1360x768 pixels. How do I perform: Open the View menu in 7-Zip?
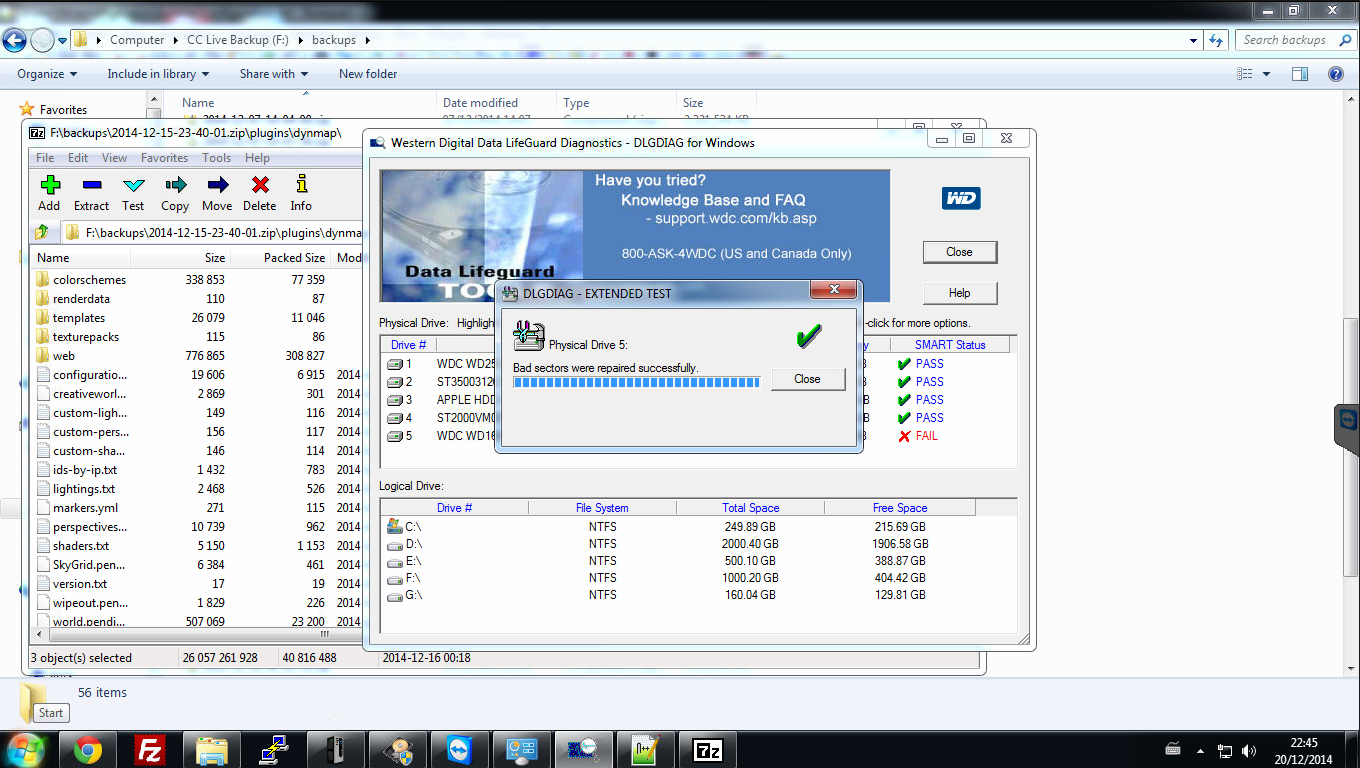[114, 158]
